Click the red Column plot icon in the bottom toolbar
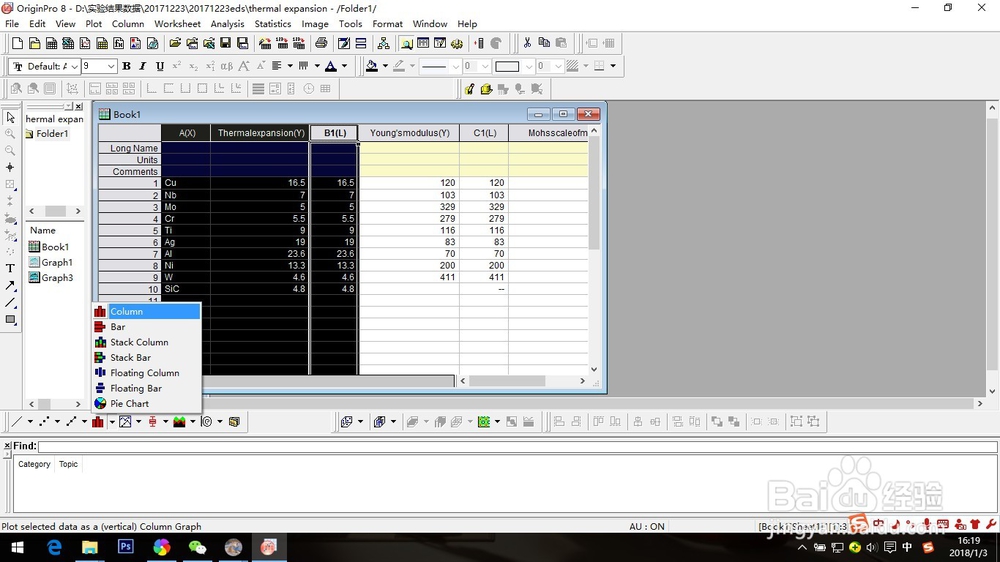 tap(98, 422)
